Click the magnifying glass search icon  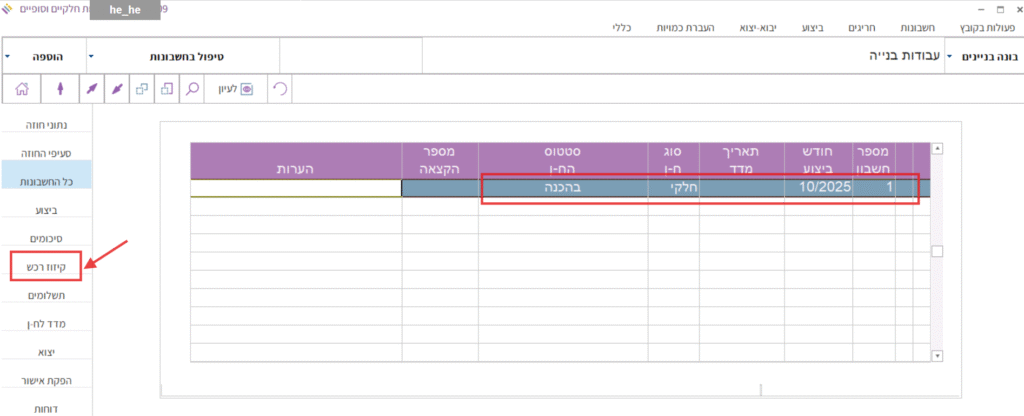coord(192,89)
